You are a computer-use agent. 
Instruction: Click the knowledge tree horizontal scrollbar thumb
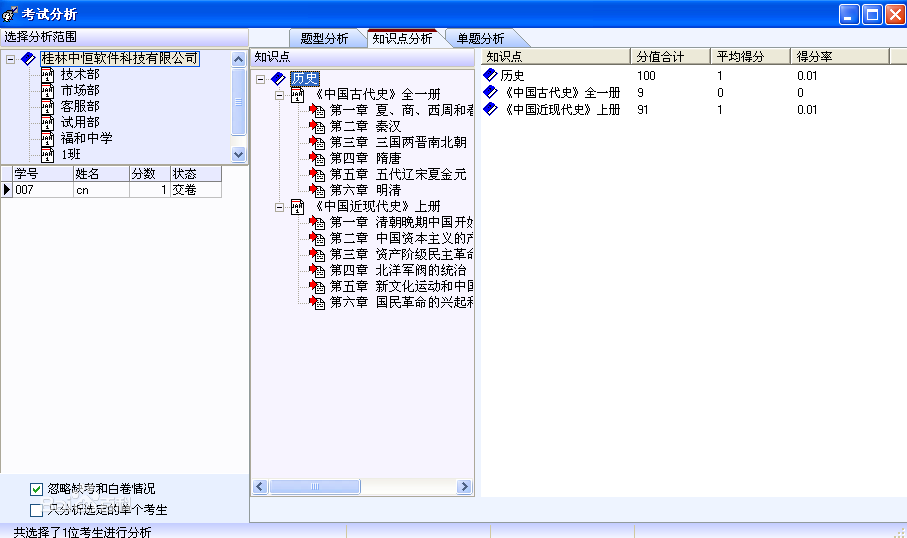[315, 487]
